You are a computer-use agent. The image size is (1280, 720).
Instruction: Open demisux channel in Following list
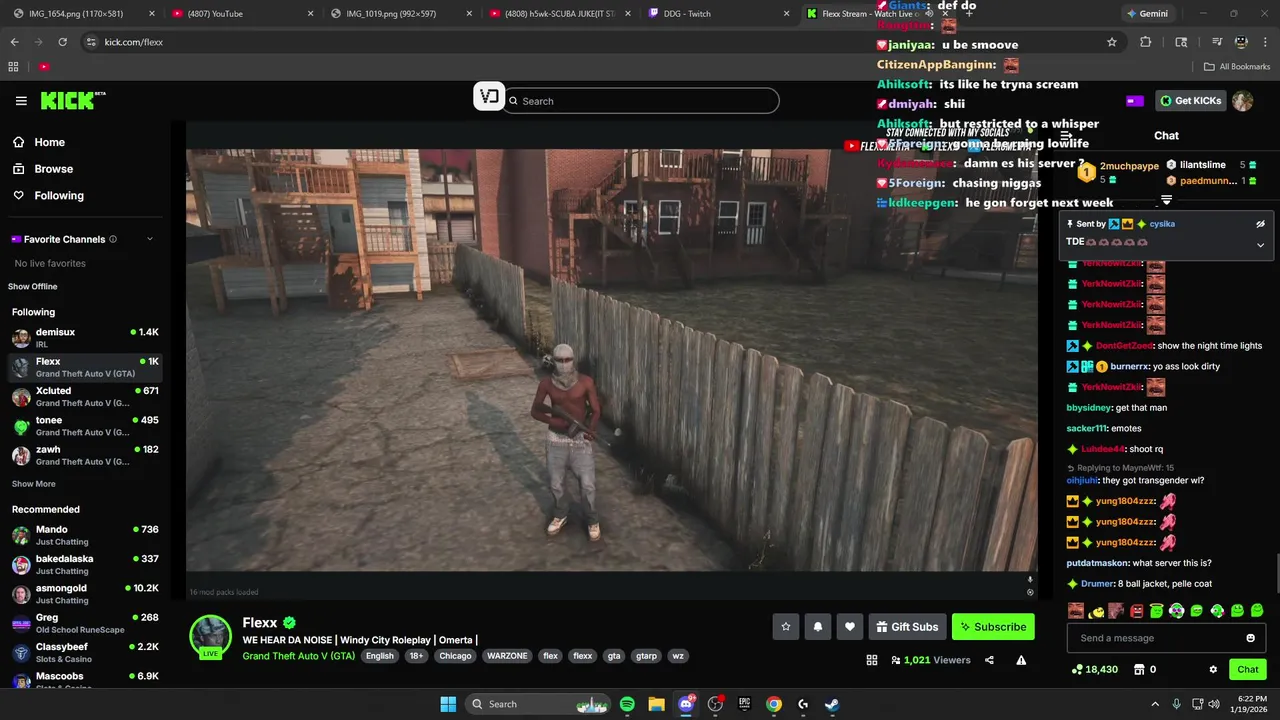[x=86, y=338]
